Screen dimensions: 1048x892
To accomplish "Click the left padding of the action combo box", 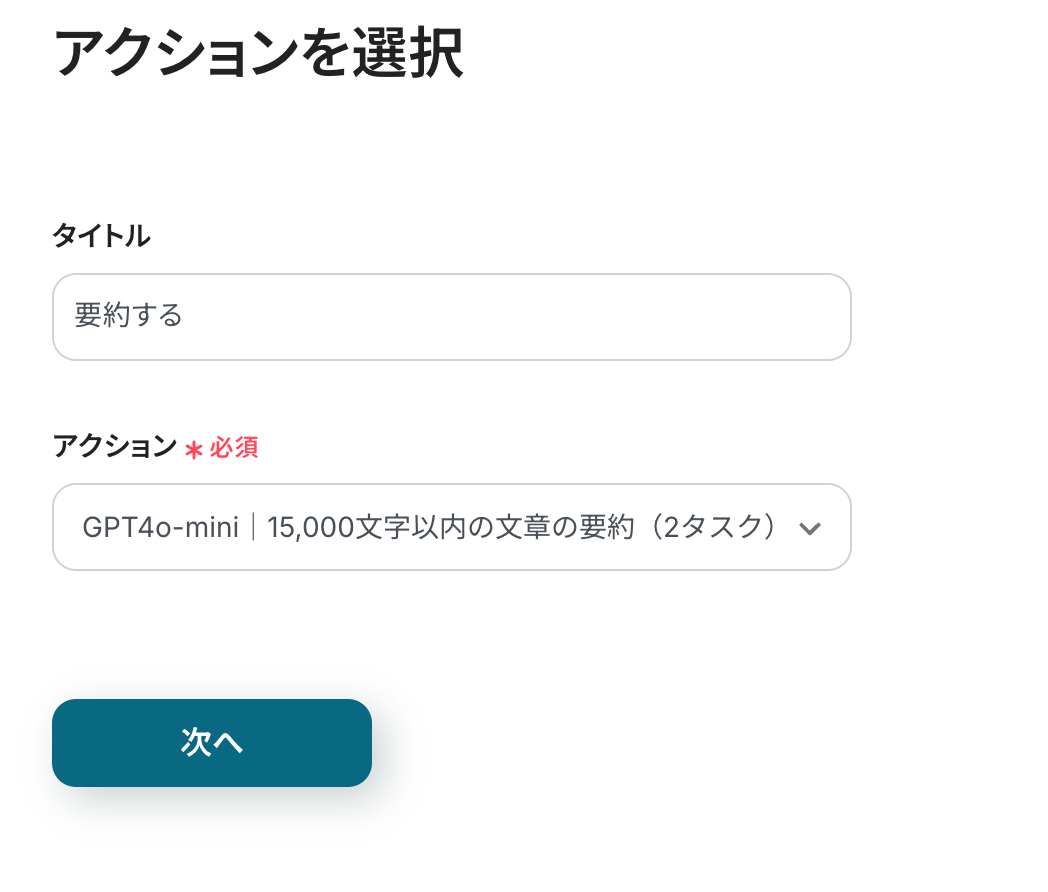I will [66, 527].
